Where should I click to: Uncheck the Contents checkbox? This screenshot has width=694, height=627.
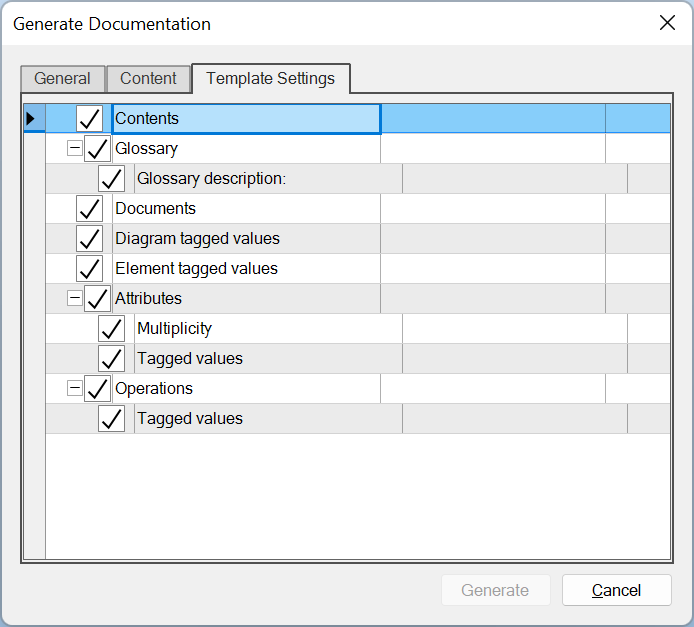90,119
